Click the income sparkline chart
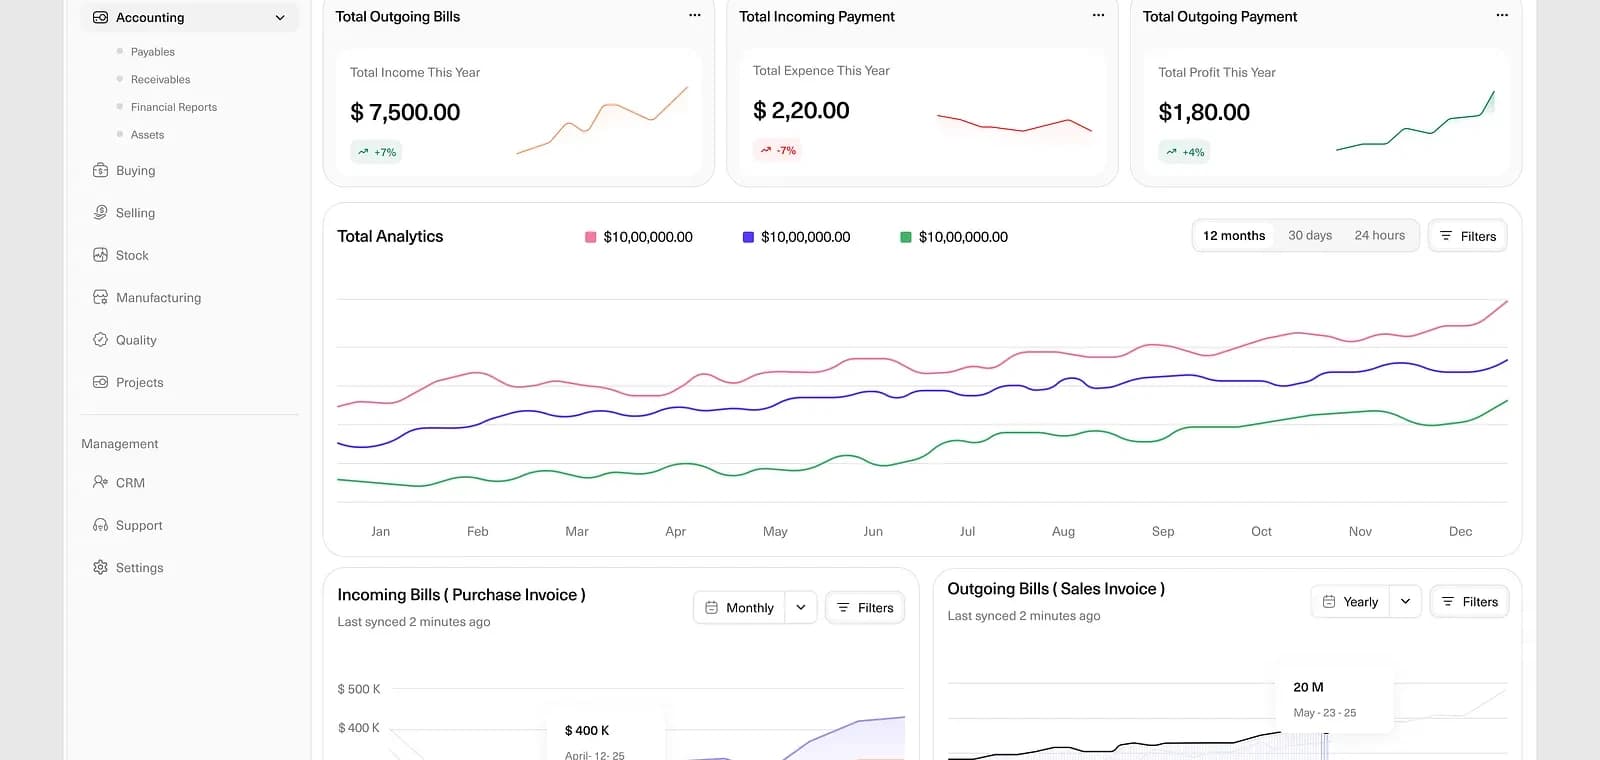This screenshot has width=1600, height=760. coord(602,120)
